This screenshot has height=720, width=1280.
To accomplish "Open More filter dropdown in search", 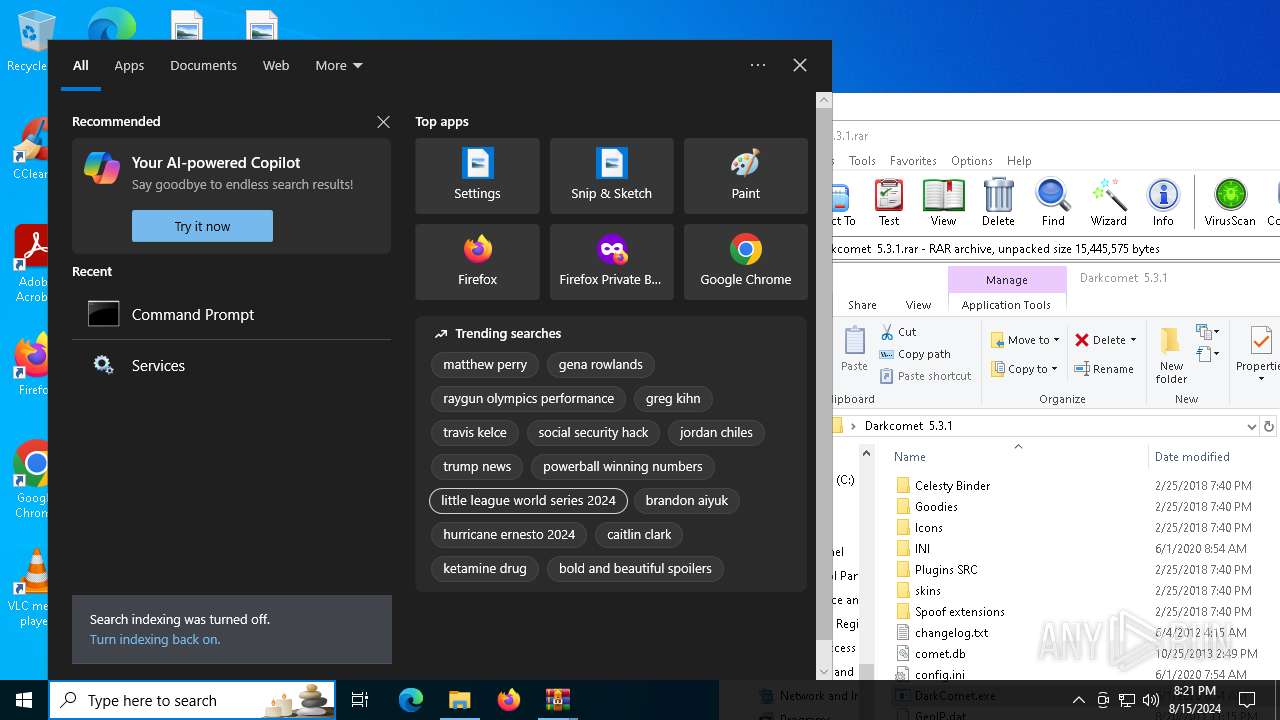I will (x=338, y=65).
